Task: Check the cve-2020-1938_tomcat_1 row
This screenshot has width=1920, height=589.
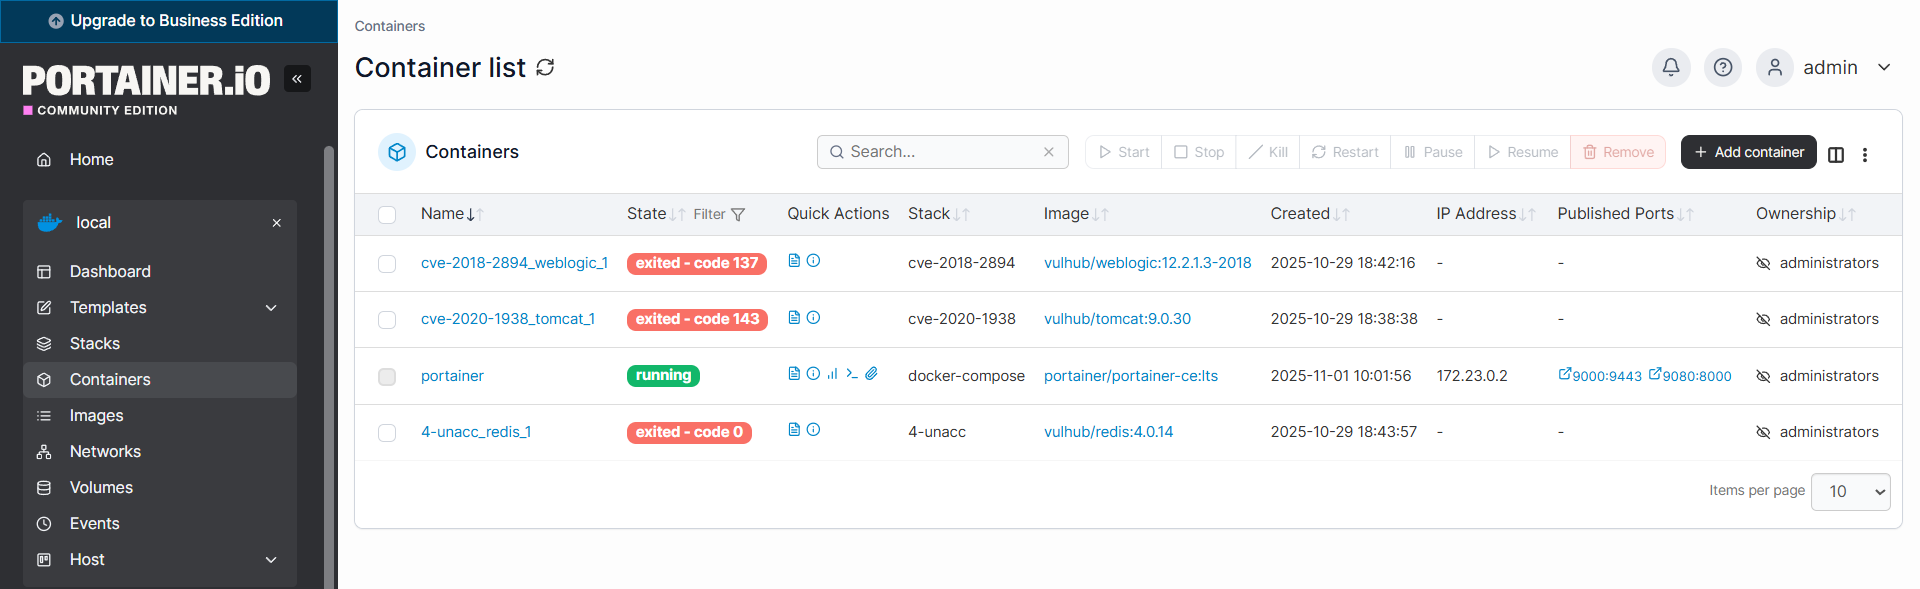Action: [x=387, y=320]
